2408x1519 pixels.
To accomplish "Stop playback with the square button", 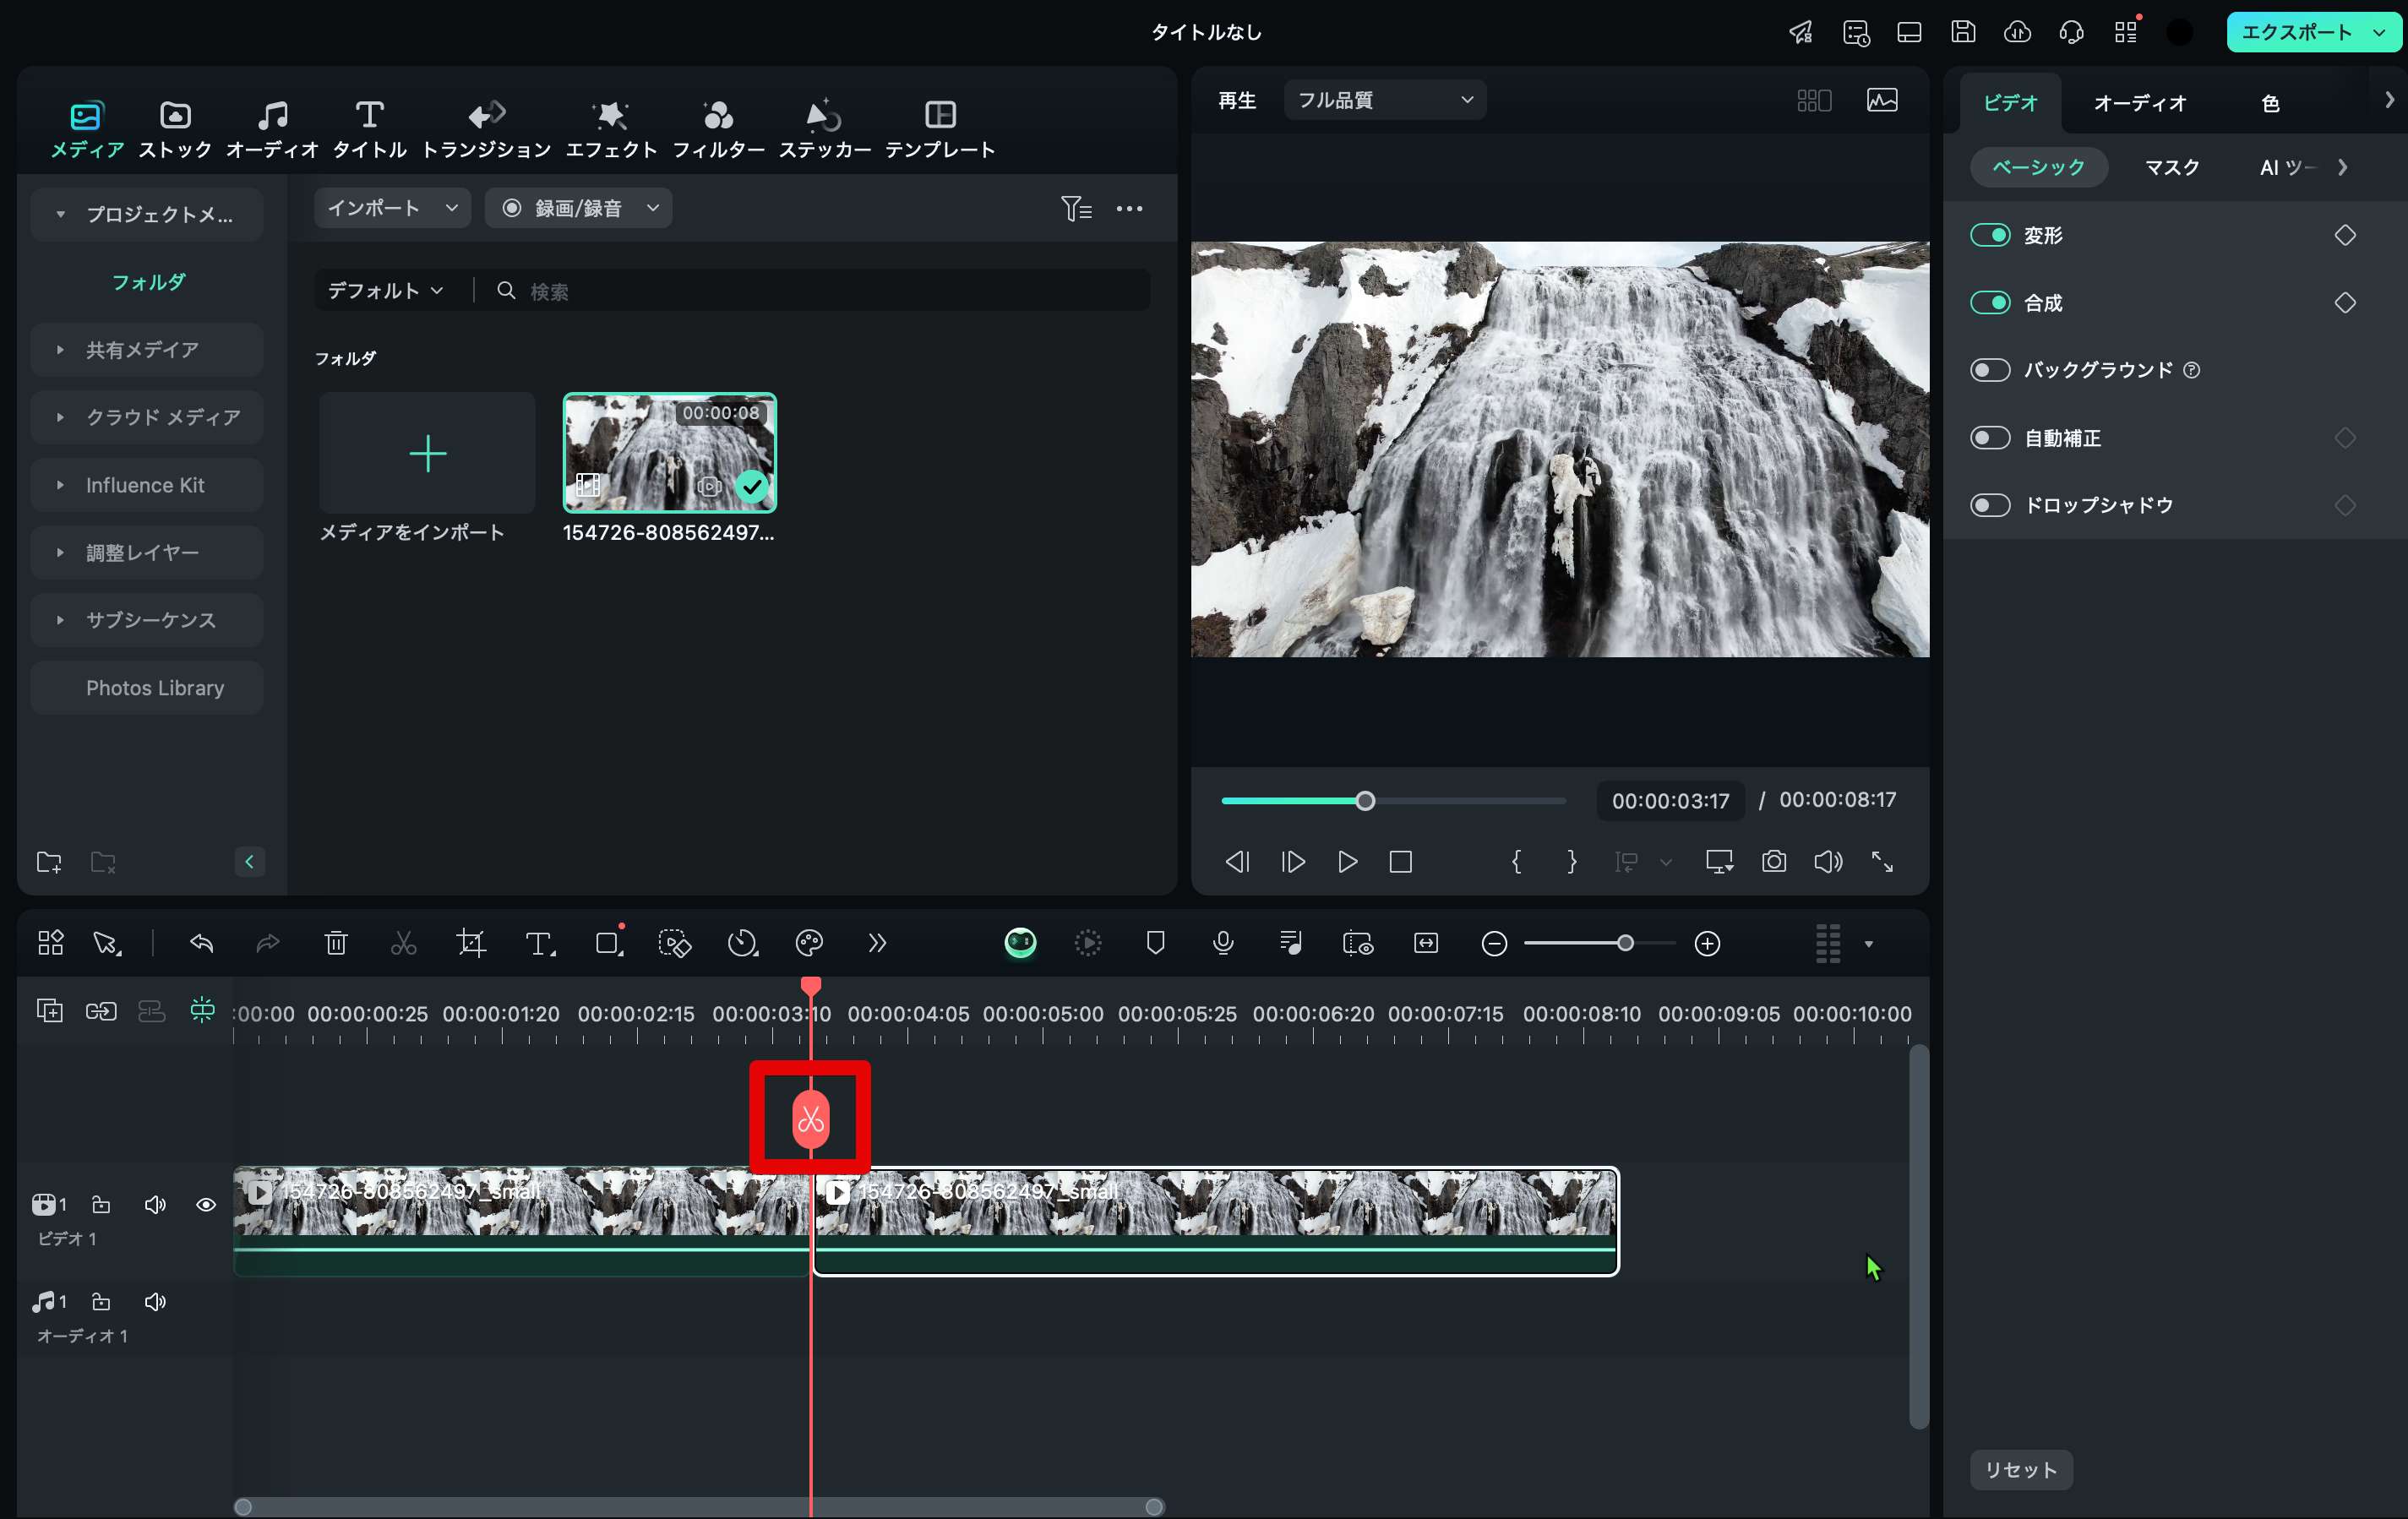I will [1401, 861].
